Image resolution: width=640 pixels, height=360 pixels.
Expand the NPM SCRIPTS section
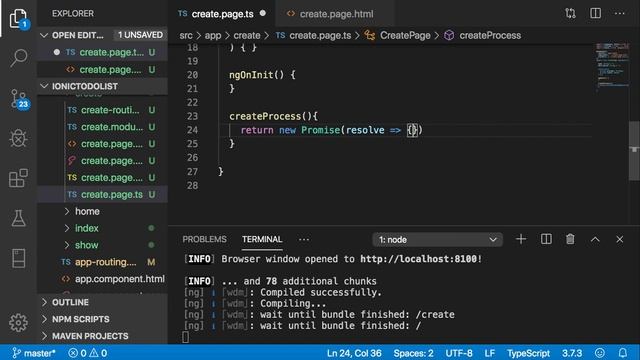tap(80, 319)
